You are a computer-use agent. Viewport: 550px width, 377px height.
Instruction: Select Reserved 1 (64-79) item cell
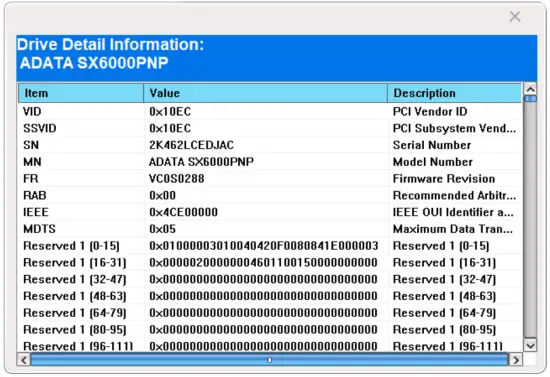[75, 313]
